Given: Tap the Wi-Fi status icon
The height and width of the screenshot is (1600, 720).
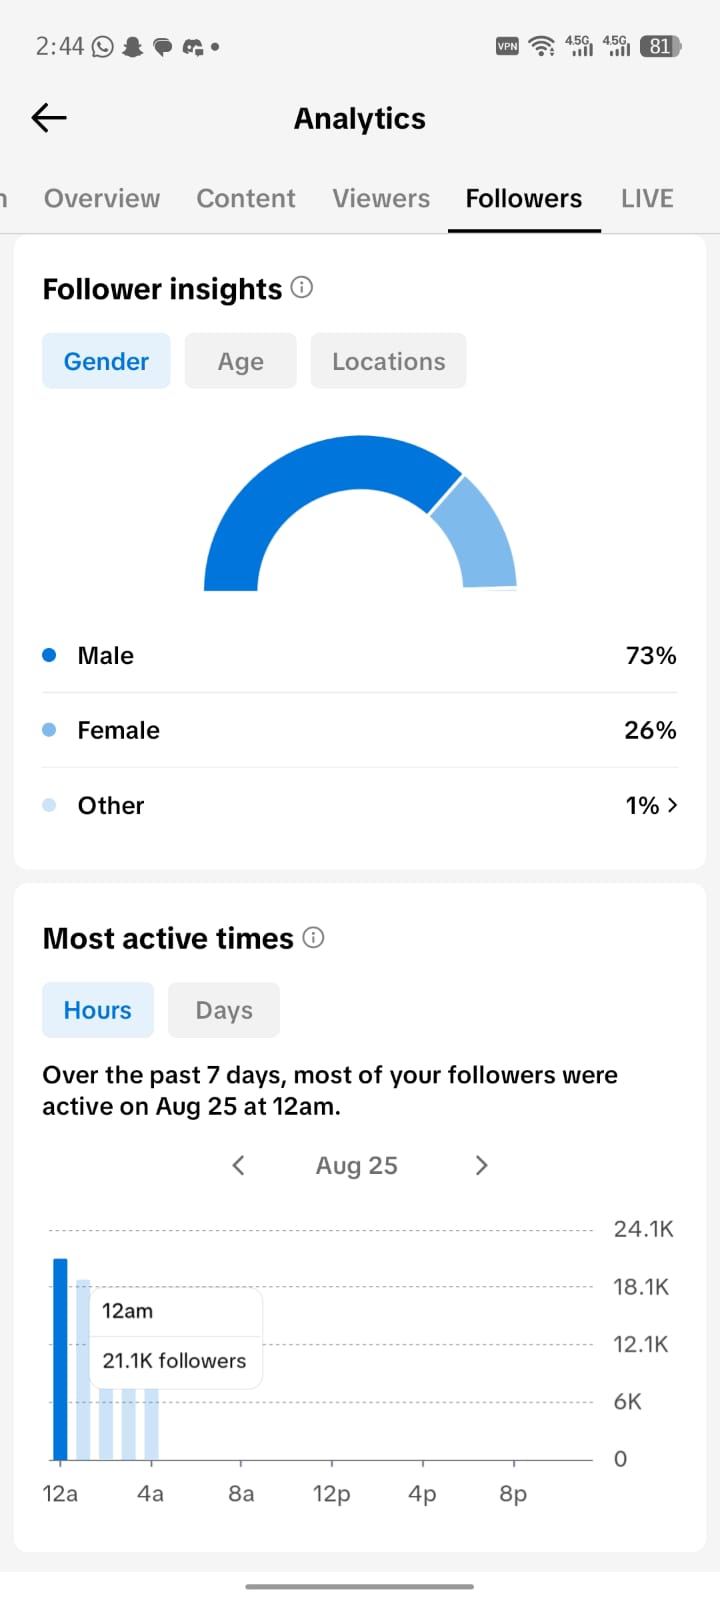Looking at the screenshot, I should pyautogui.click(x=541, y=46).
